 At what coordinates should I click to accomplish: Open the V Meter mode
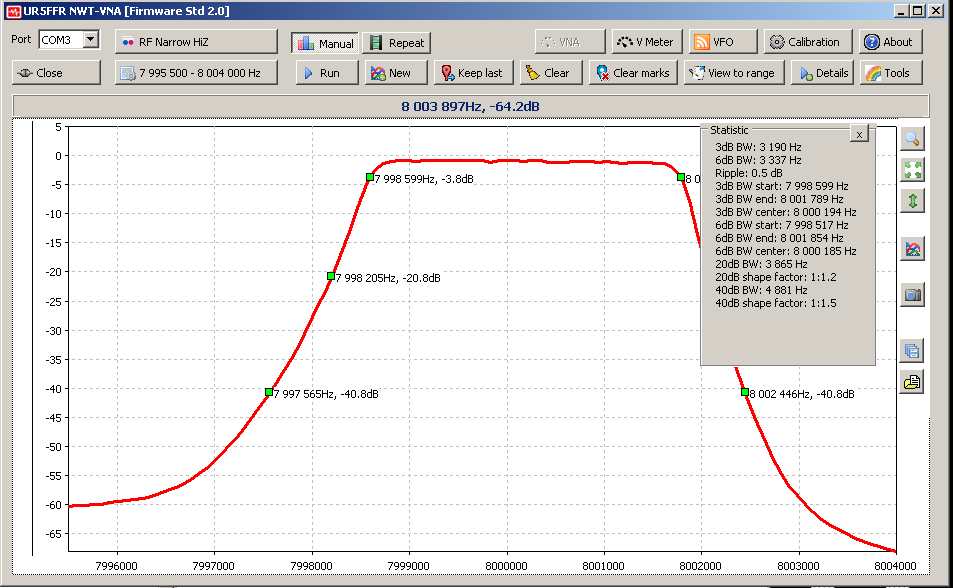point(647,42)
